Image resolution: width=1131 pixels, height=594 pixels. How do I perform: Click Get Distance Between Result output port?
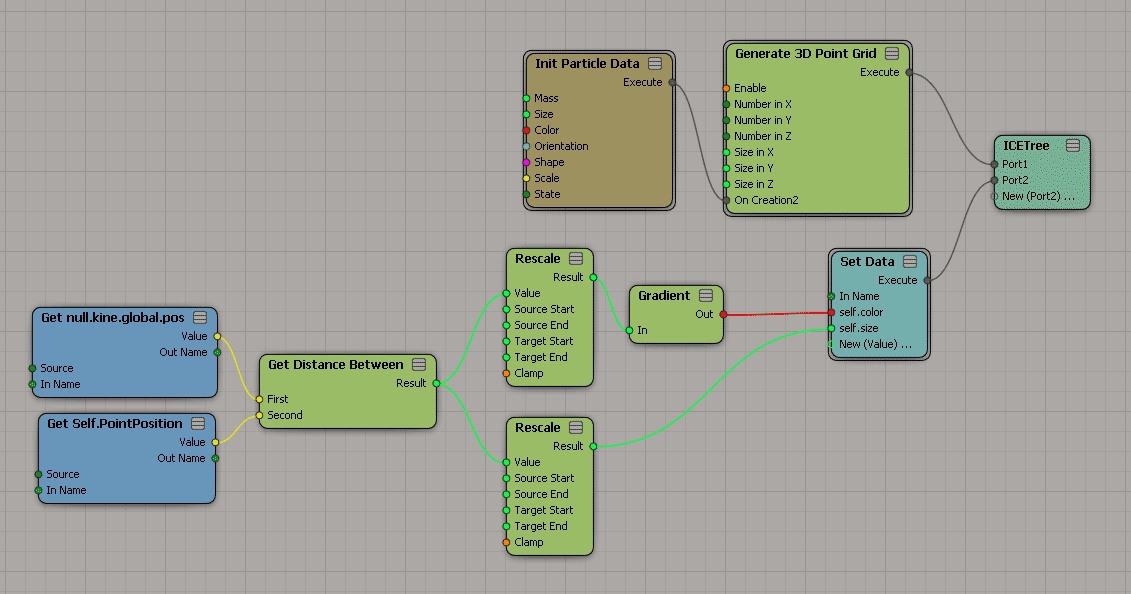(436, 384)
